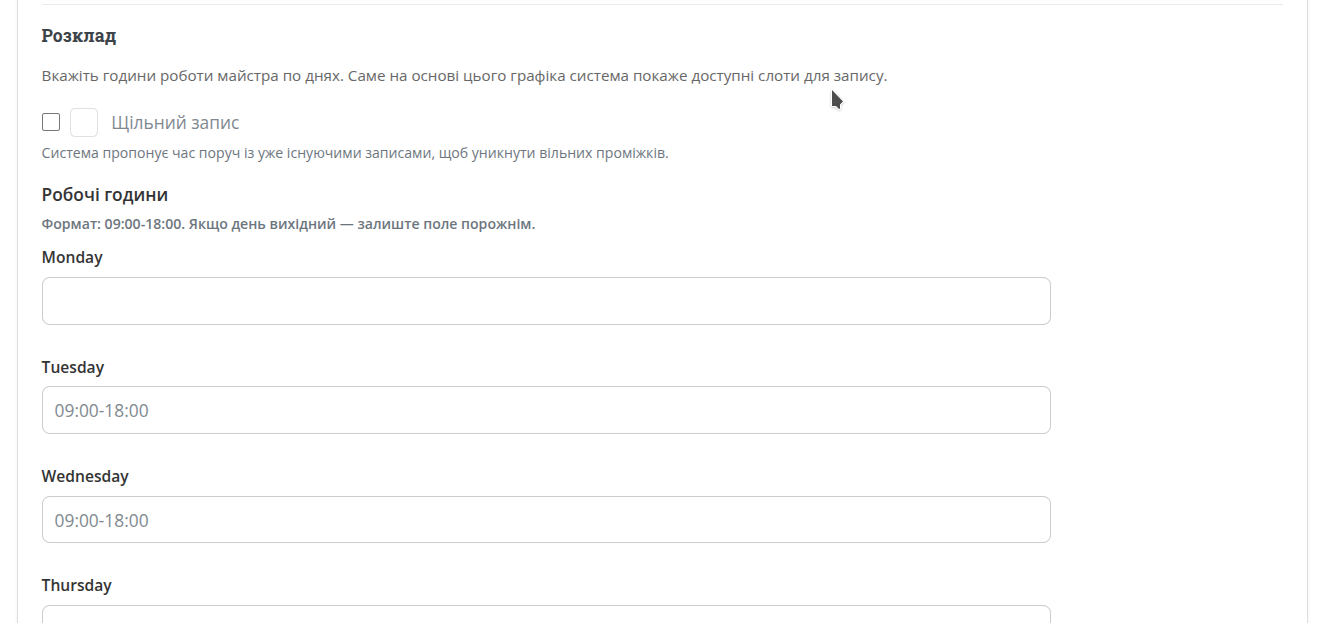Screen dimensions: 1319x623
Task: Click the Розклад section heading
Action: pyautogui.click(x=79, y=36)
